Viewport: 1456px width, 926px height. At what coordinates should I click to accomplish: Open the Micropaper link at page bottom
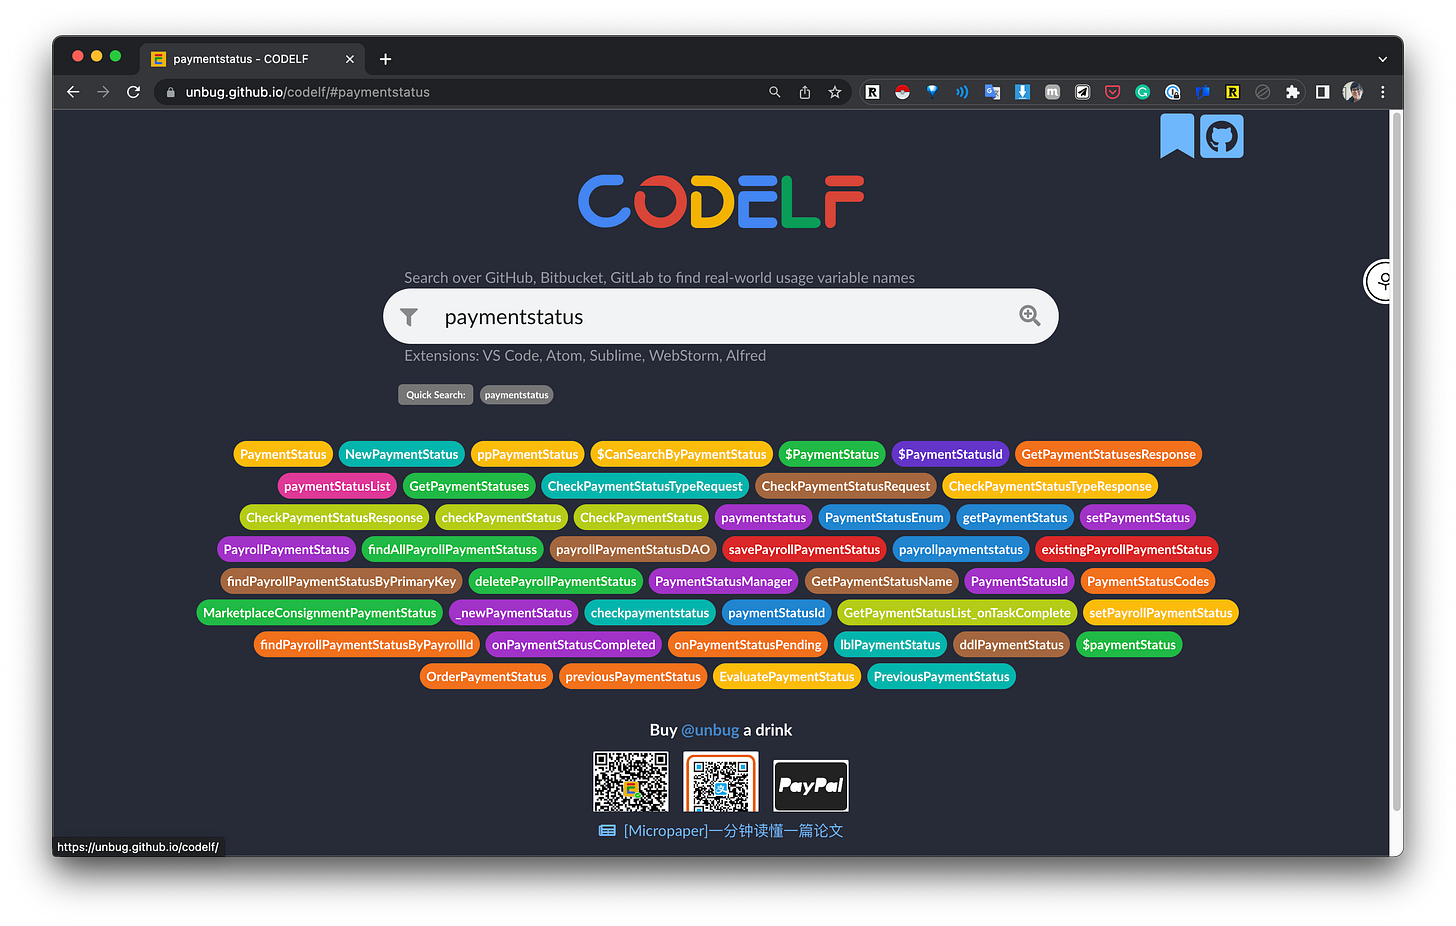click(722, 831)
